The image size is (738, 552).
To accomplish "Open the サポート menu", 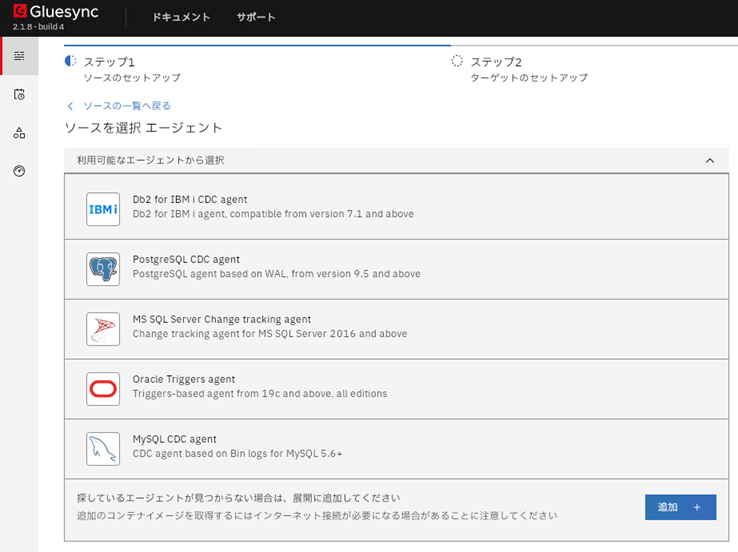I will 256,17.
